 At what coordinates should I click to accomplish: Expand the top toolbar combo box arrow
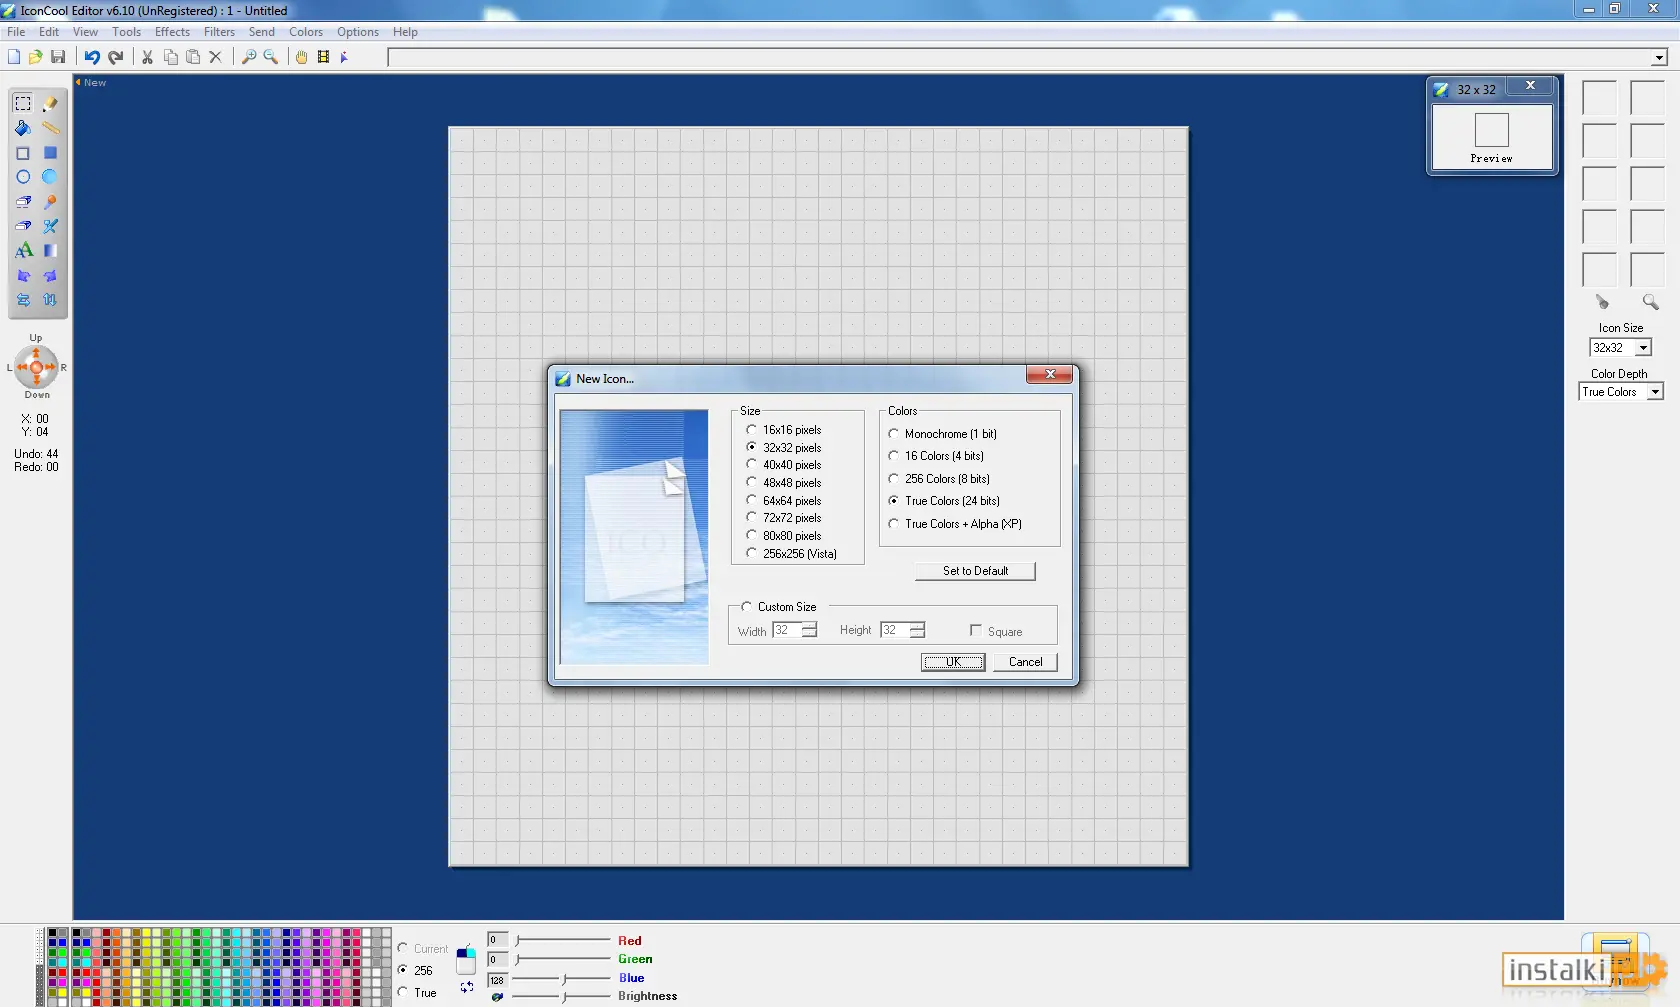(x=1658, y=57)
